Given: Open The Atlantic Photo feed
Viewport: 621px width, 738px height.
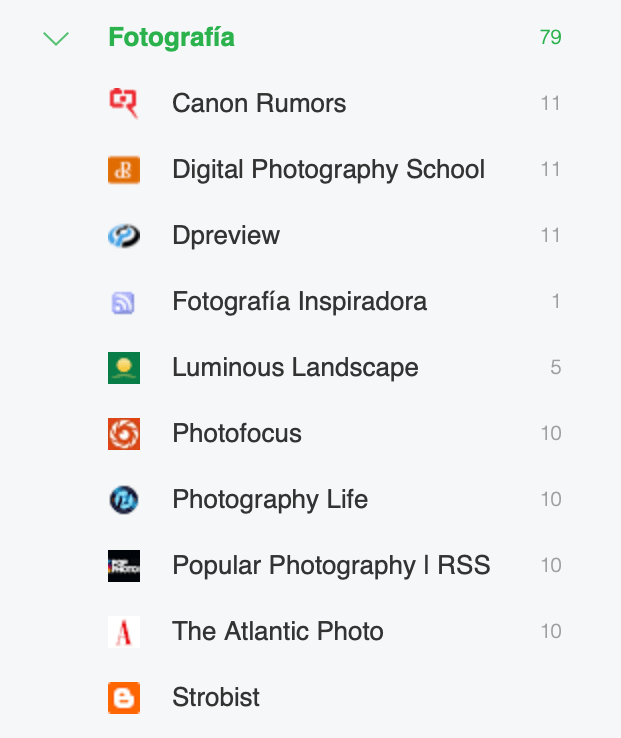Looking at the screenshot, I should 278,631.
